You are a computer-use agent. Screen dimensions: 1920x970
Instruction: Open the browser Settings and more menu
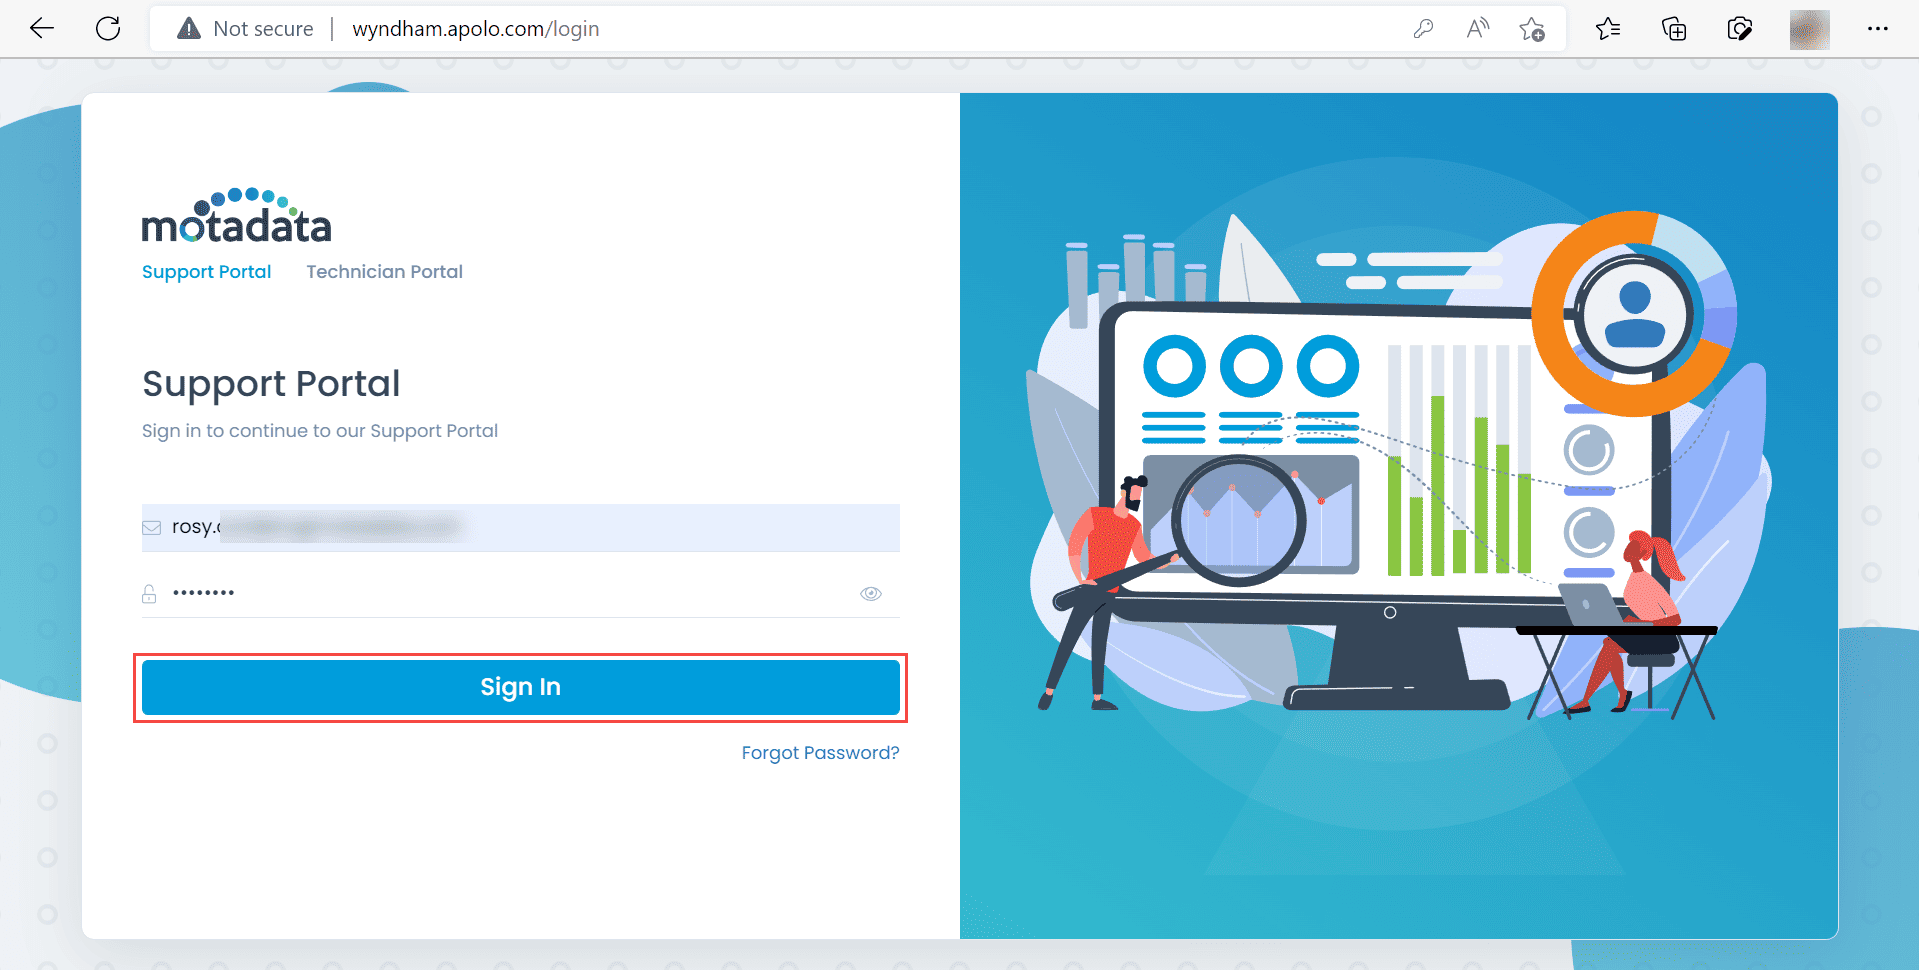click(1877, 29)
